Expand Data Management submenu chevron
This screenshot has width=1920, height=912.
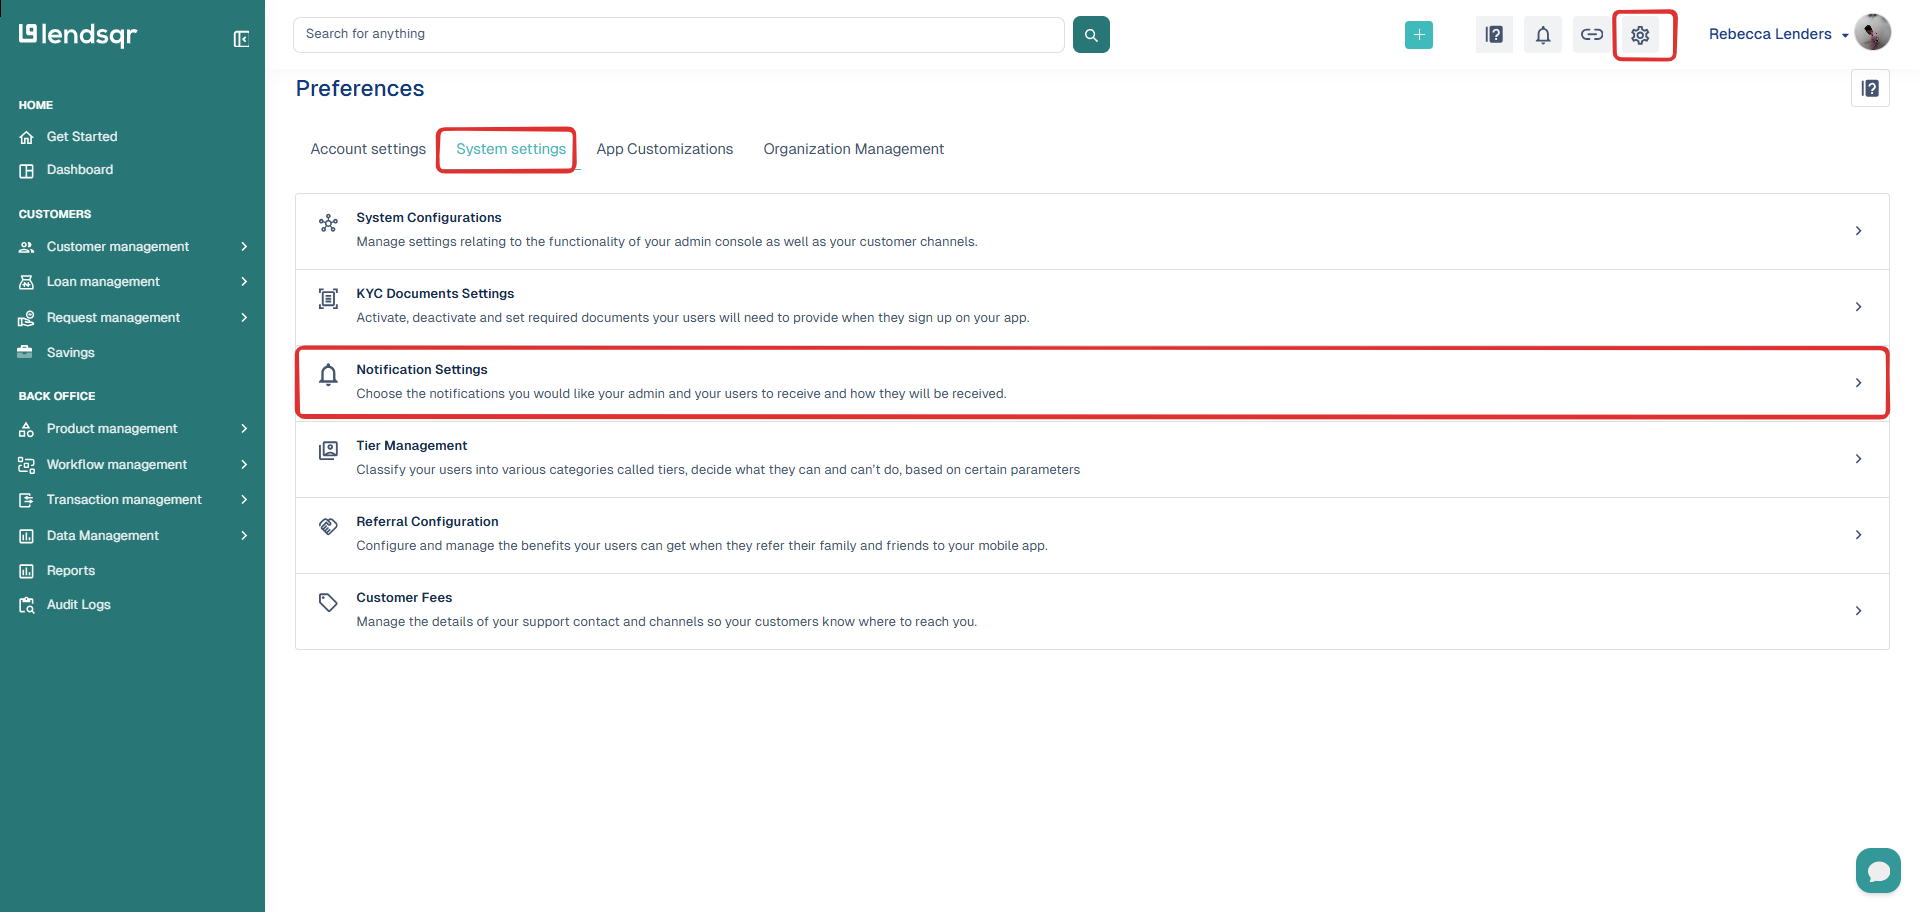(244, 536)
